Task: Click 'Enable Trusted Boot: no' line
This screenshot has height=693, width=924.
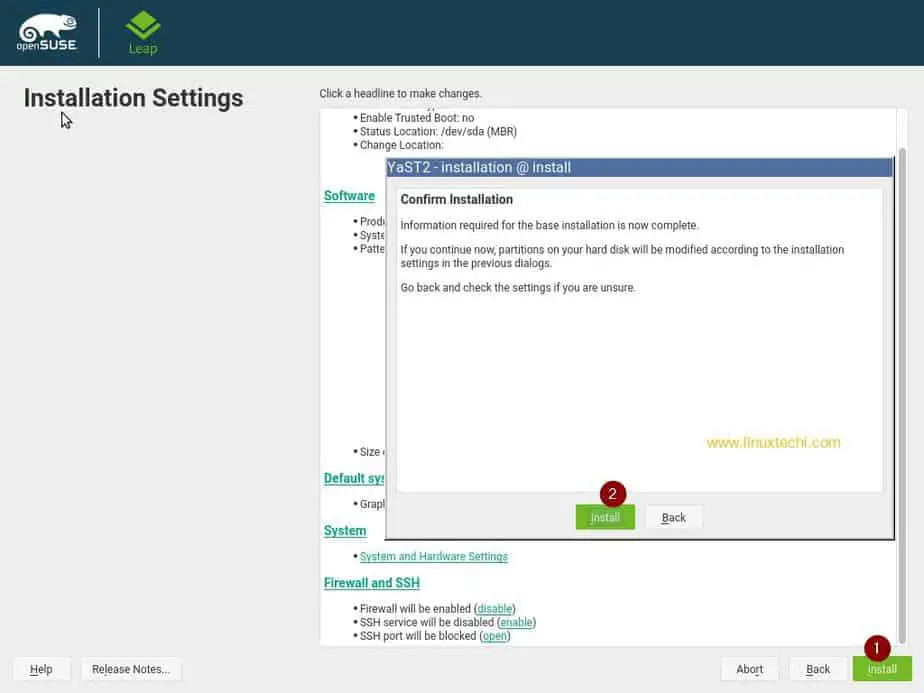Action: coord(417,118)
